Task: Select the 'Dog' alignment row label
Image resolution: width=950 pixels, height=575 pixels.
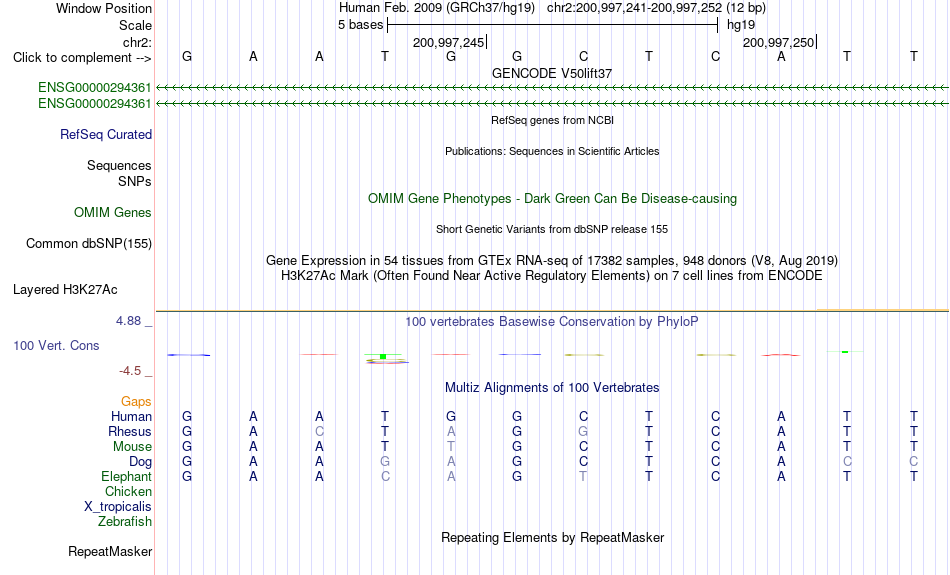Action: (x=141, y=462)
